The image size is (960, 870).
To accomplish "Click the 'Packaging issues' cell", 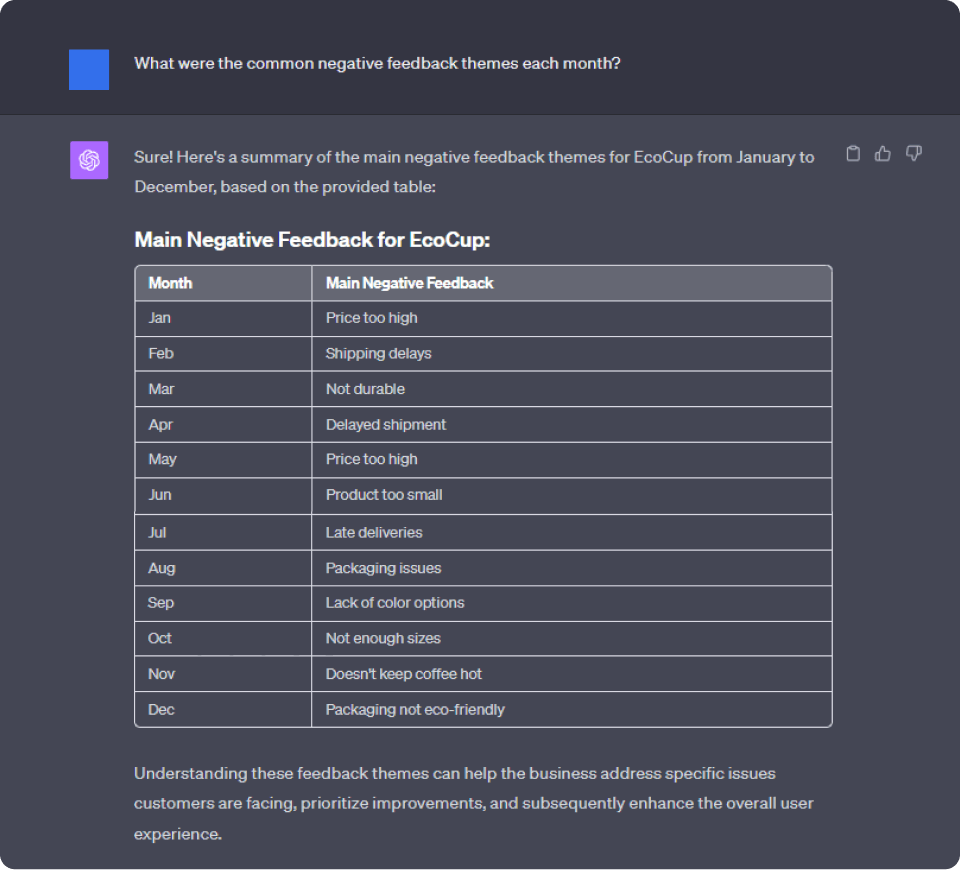I will 571,568.
